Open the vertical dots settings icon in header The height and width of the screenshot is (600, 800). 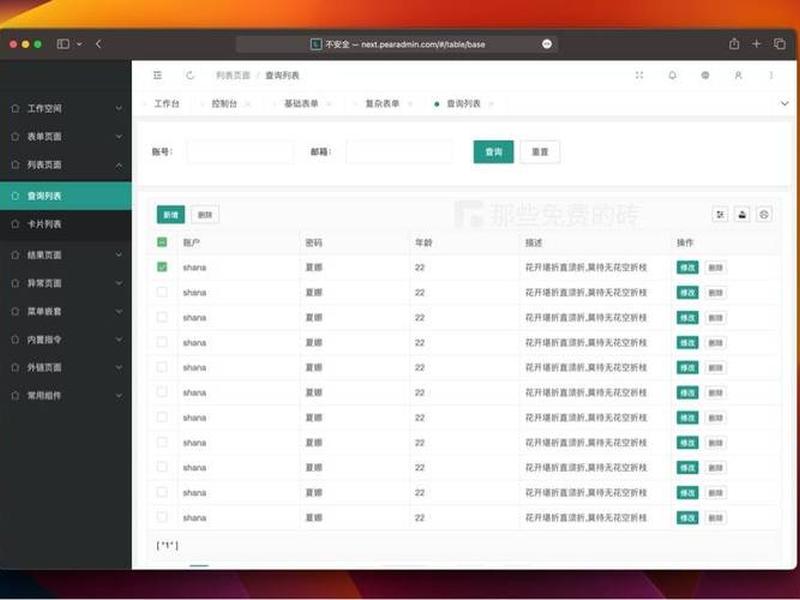point(771,76)
